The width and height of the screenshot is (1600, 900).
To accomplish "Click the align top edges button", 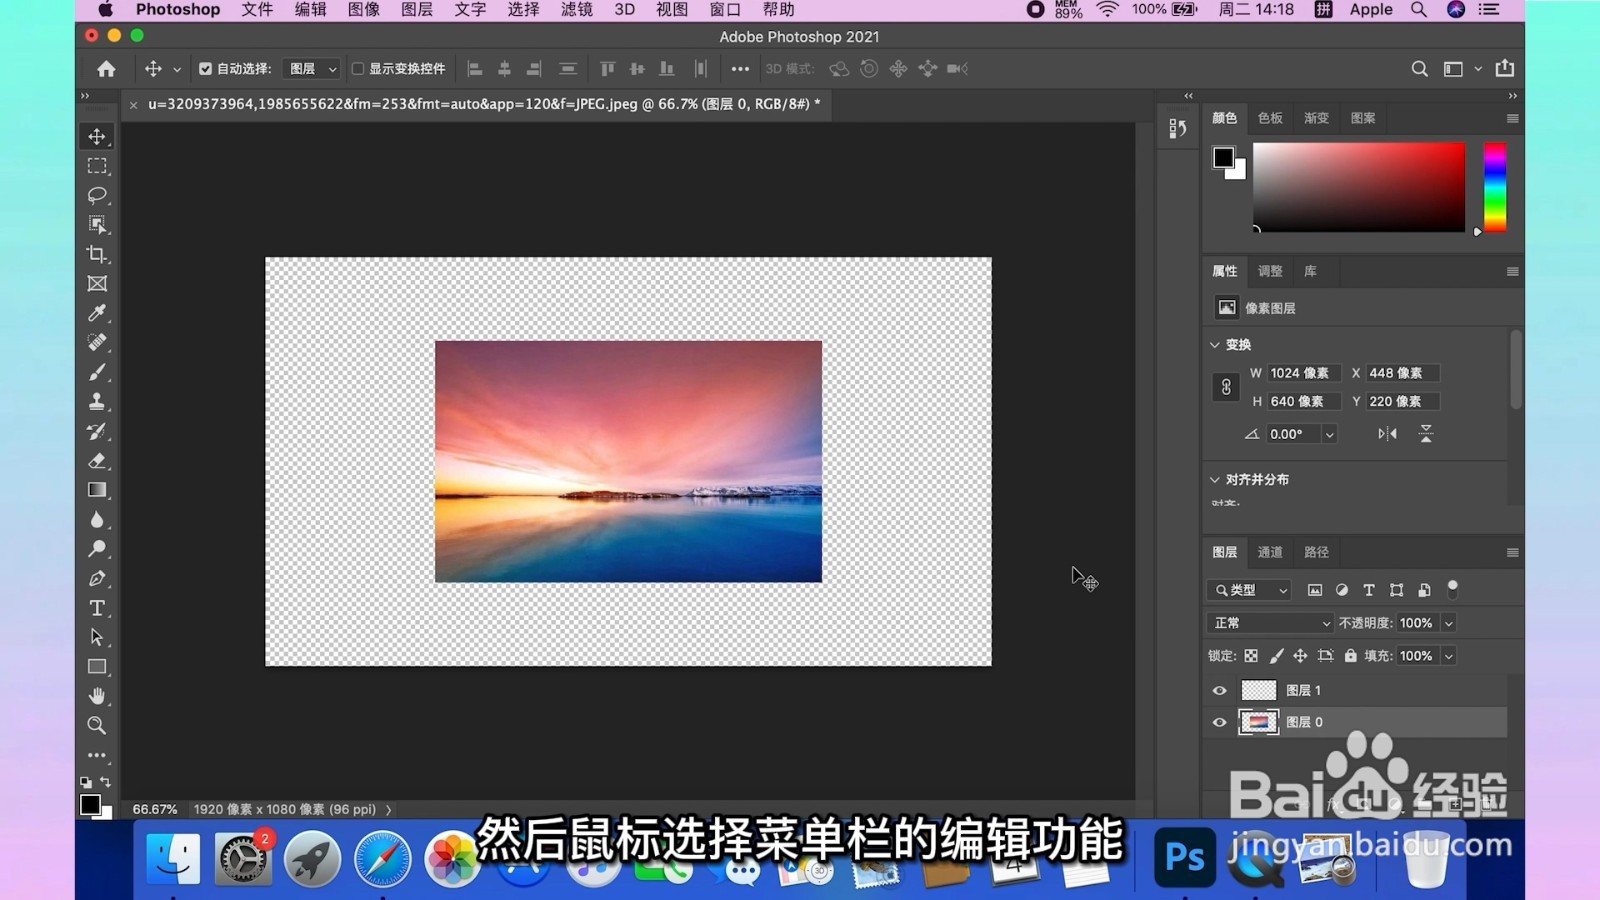I will pos(607,69).
